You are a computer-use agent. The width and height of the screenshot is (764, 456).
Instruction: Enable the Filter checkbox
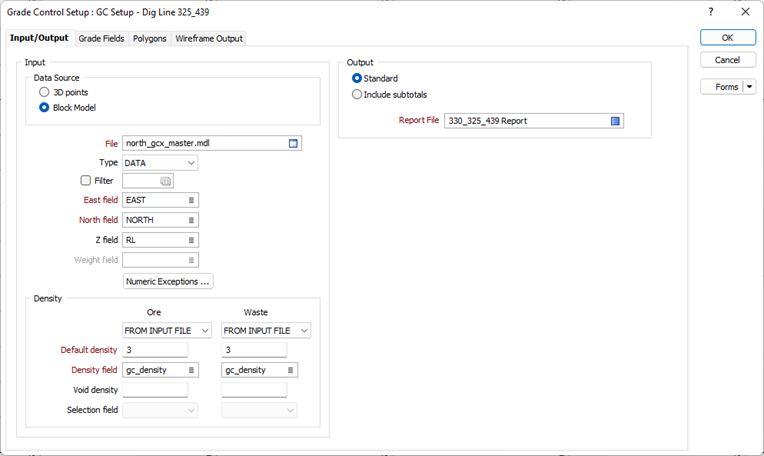tap(86, 181)
